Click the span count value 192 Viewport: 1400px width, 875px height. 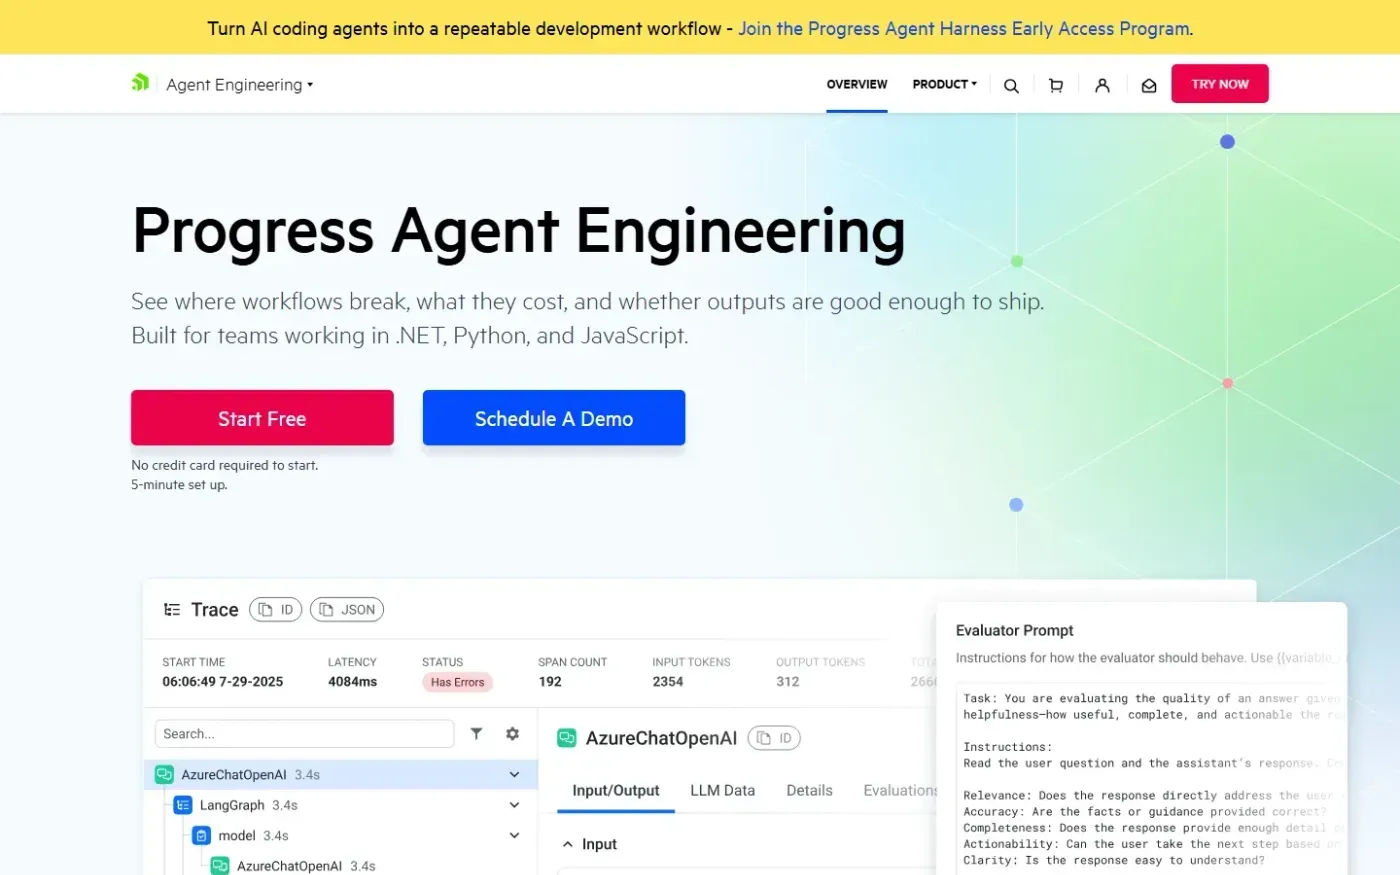pos(550,681)
